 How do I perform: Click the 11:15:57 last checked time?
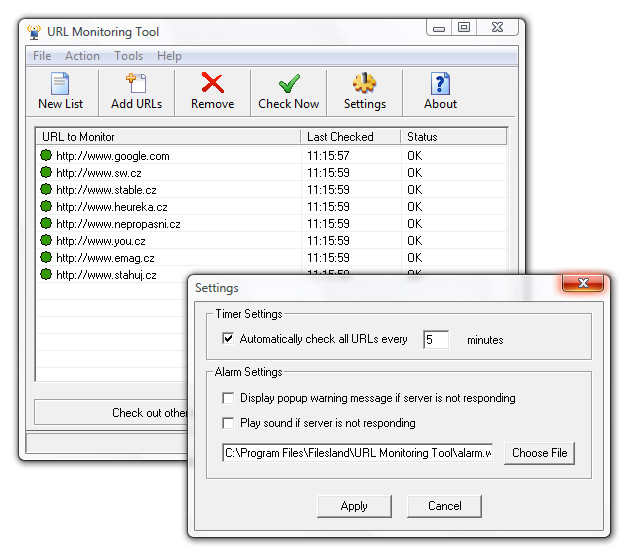(328, 155)
